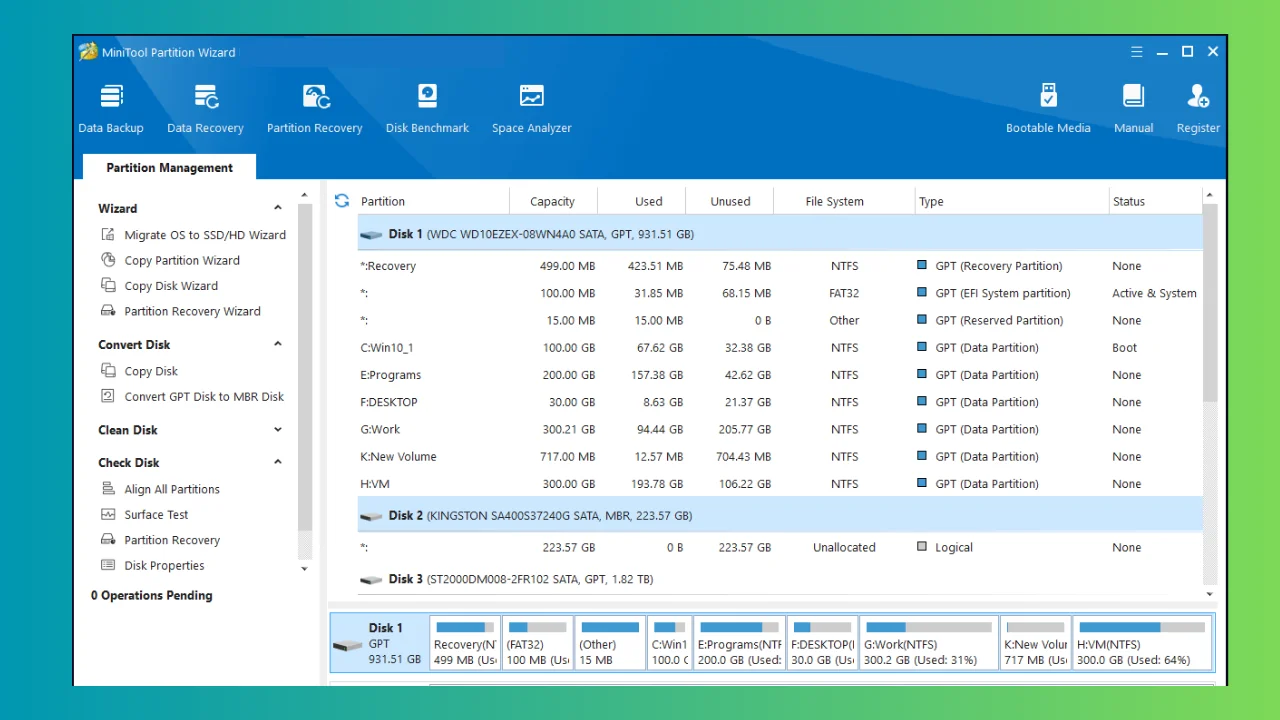
Task: Click Align All Partitions icon
Action: [x=109, y=489]
